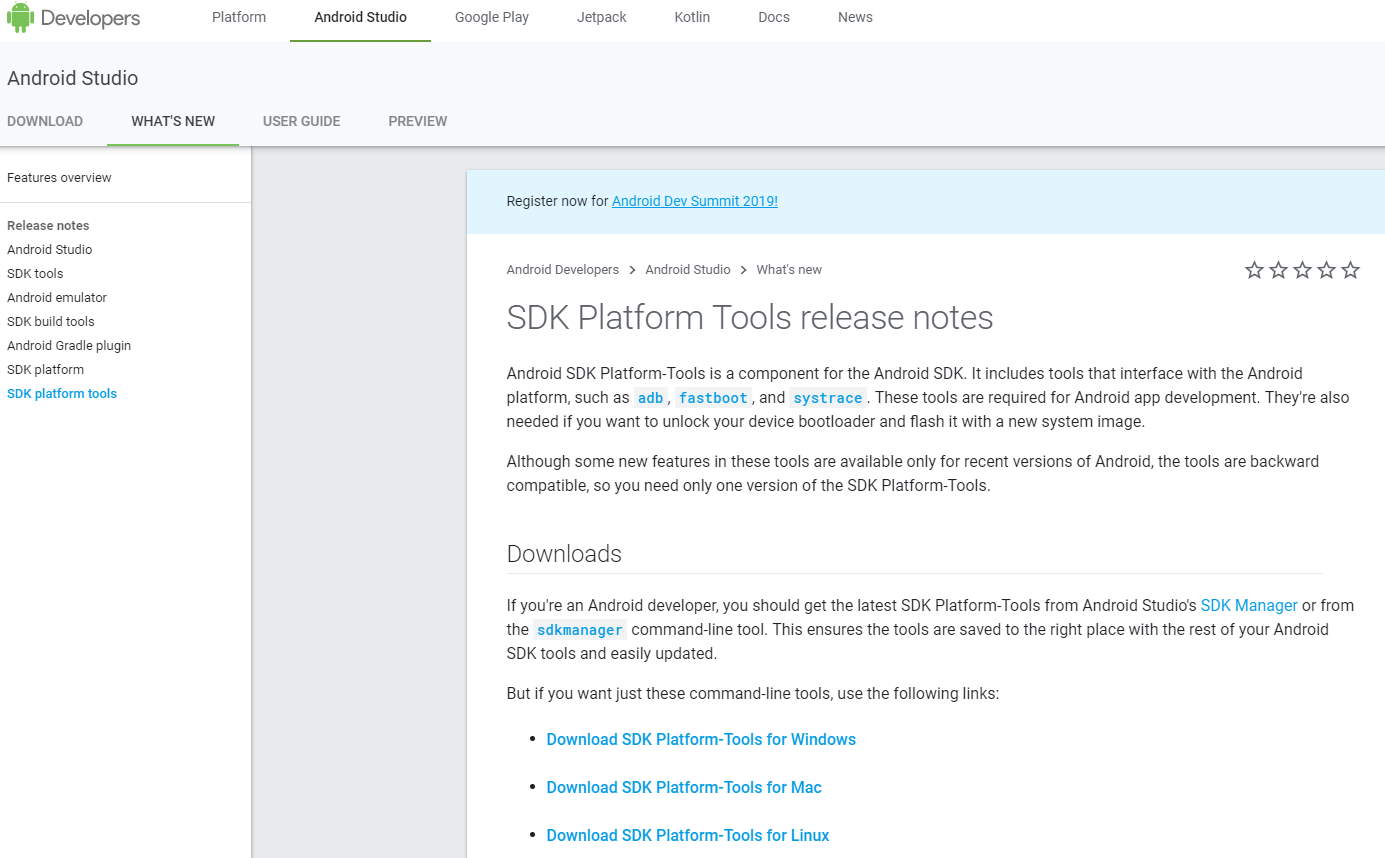The image size is (1385, 858).
Task: Open SDK platform release notes
Action: [45, 369]
